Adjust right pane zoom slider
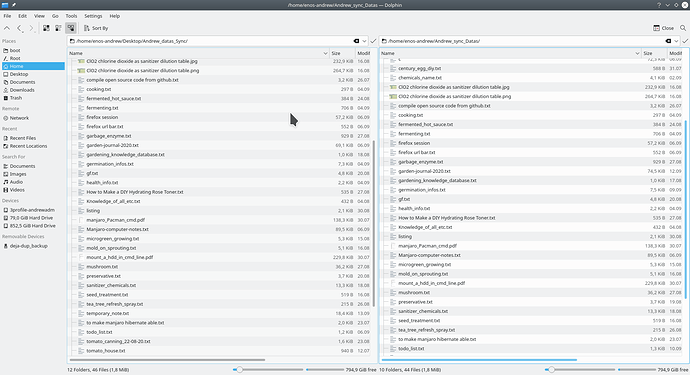This screenshot has width=690, height=375. point(580,370)
